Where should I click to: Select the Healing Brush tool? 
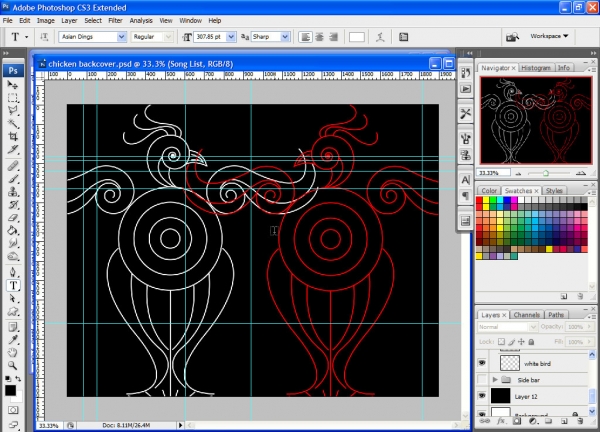[13, 166]
